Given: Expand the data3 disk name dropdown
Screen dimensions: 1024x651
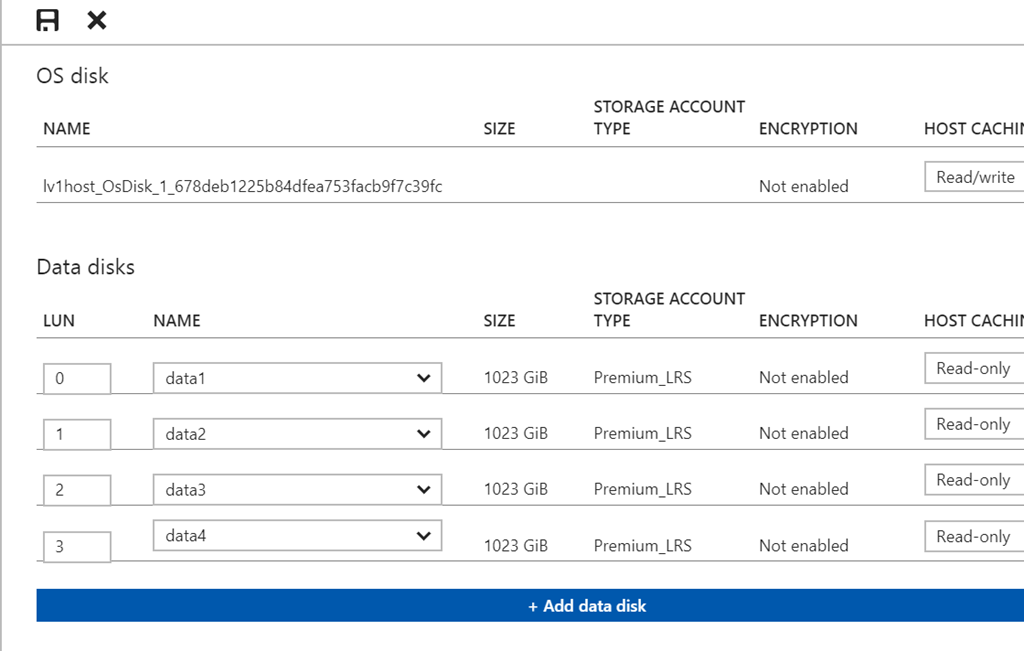Looking at the screenshot, I should pyautogui.click(x=297, y=490).
